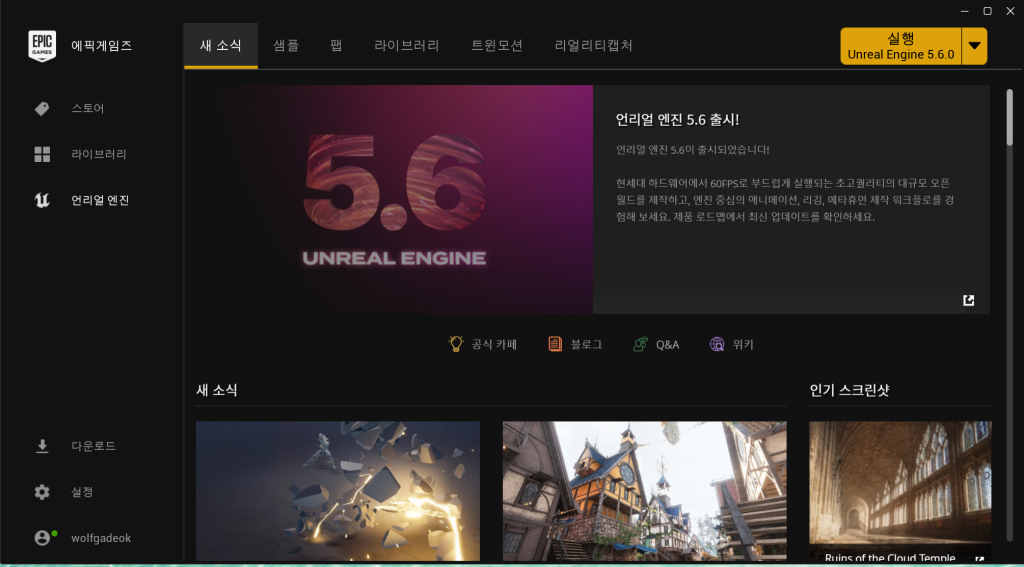Click the vertical scrollbar thumb
The width and height of the screenshot is (1024, 567).
(x=1010, y=116)
